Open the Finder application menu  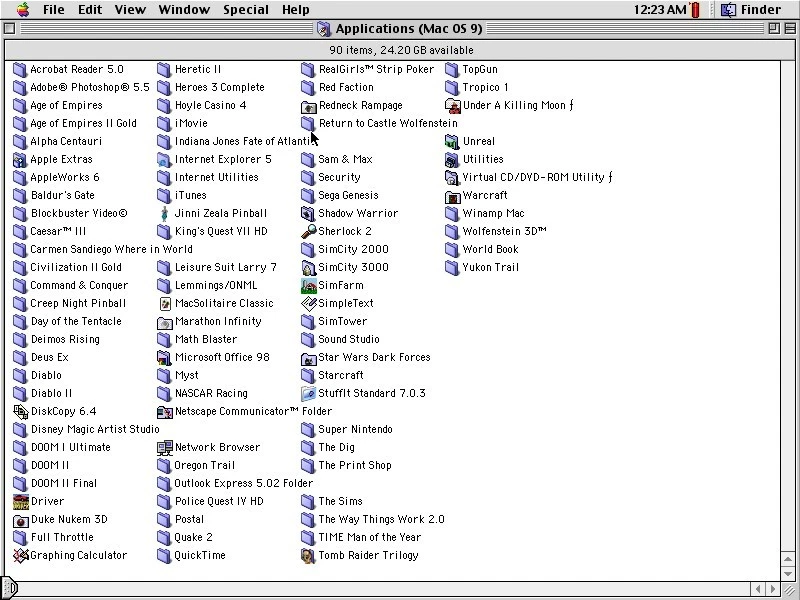751,9
